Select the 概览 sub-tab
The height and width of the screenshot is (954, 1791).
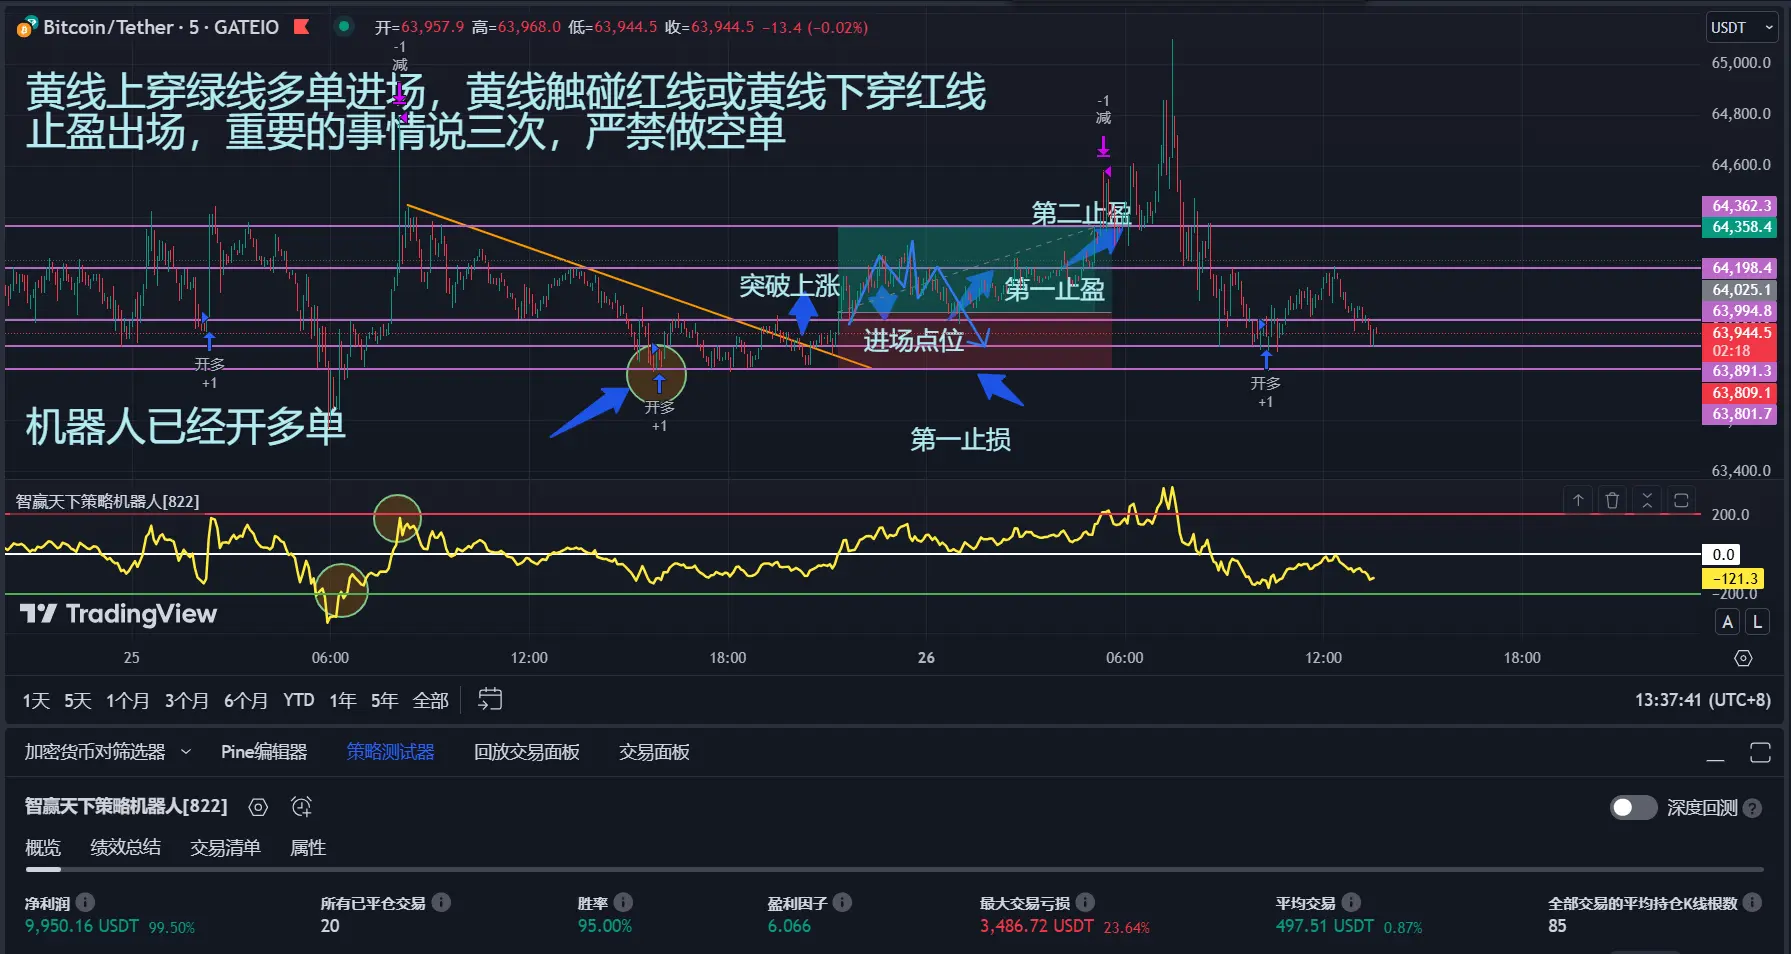point(43,848)
